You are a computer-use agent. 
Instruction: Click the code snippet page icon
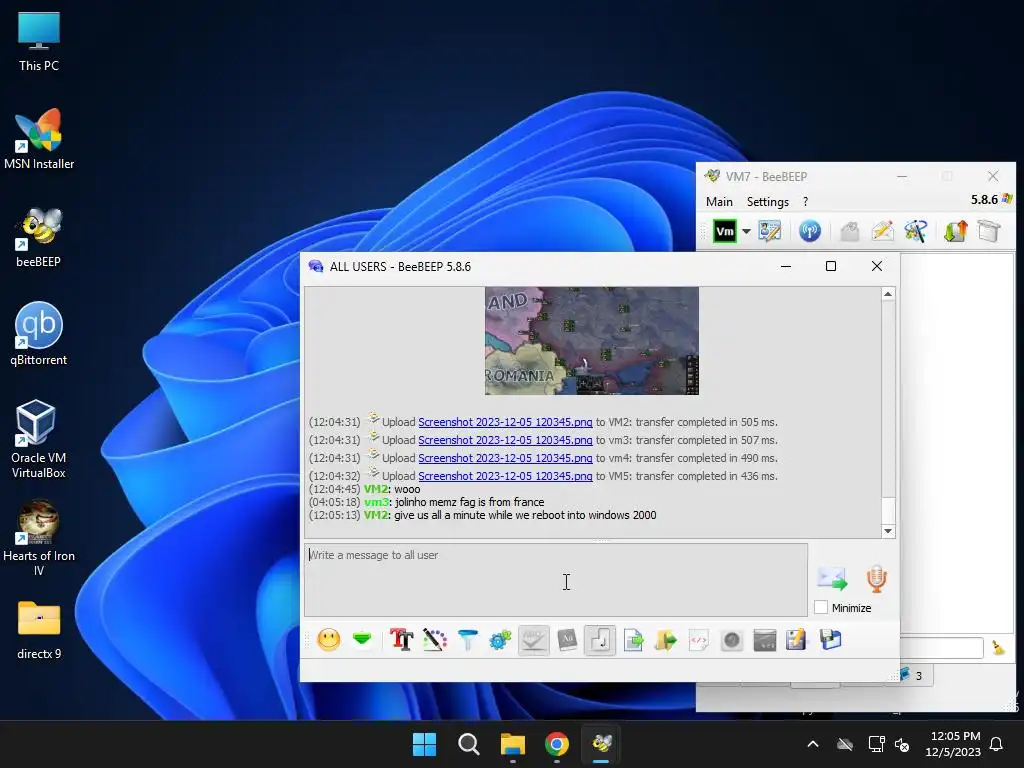coord(699,640)
